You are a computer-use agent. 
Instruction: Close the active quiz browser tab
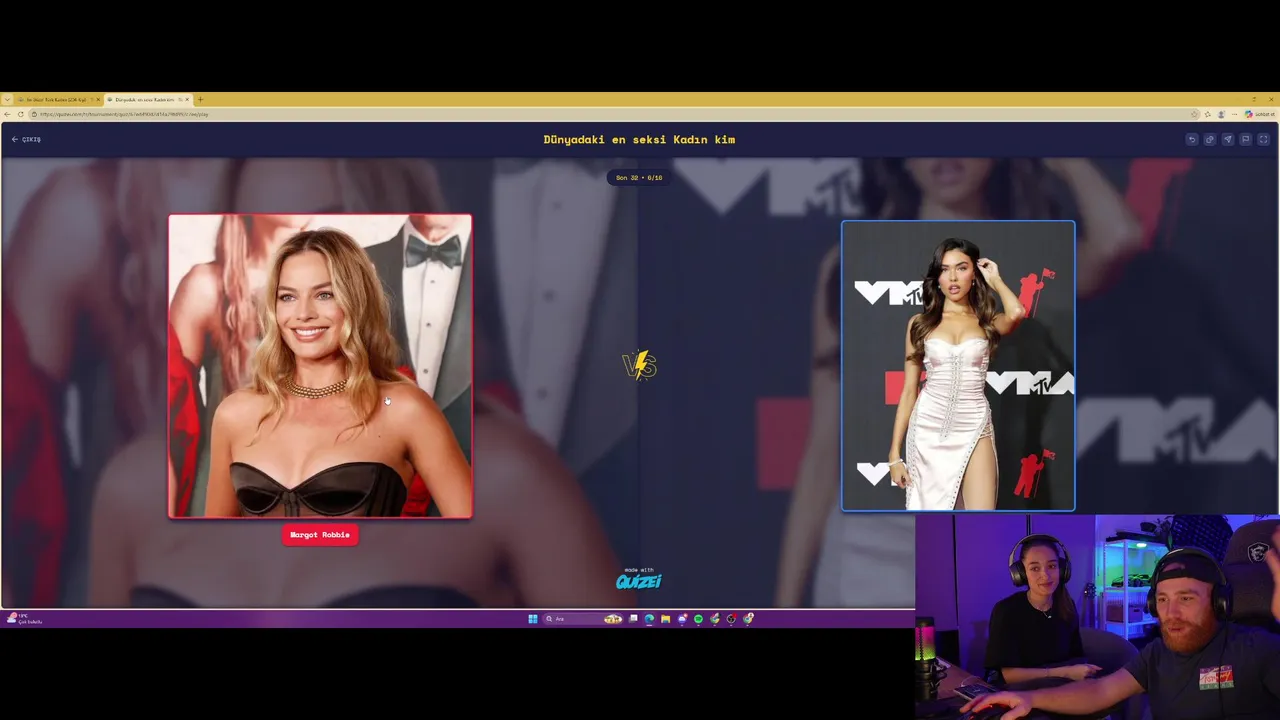[x=187, y=99]
